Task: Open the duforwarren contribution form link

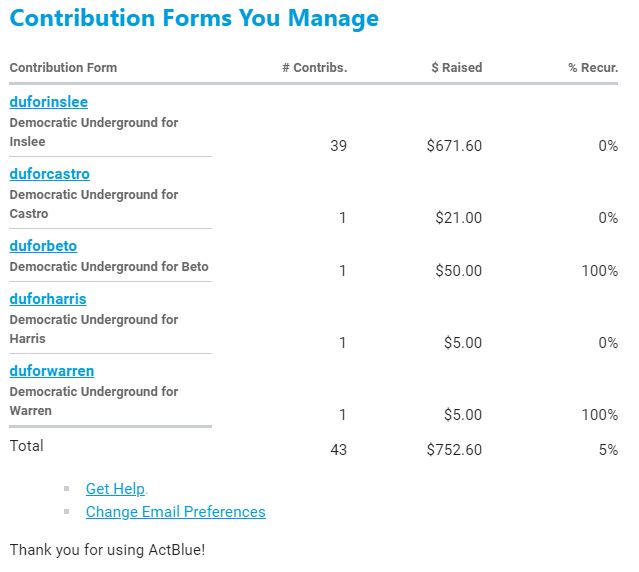Action: click(x=52, y=371)
